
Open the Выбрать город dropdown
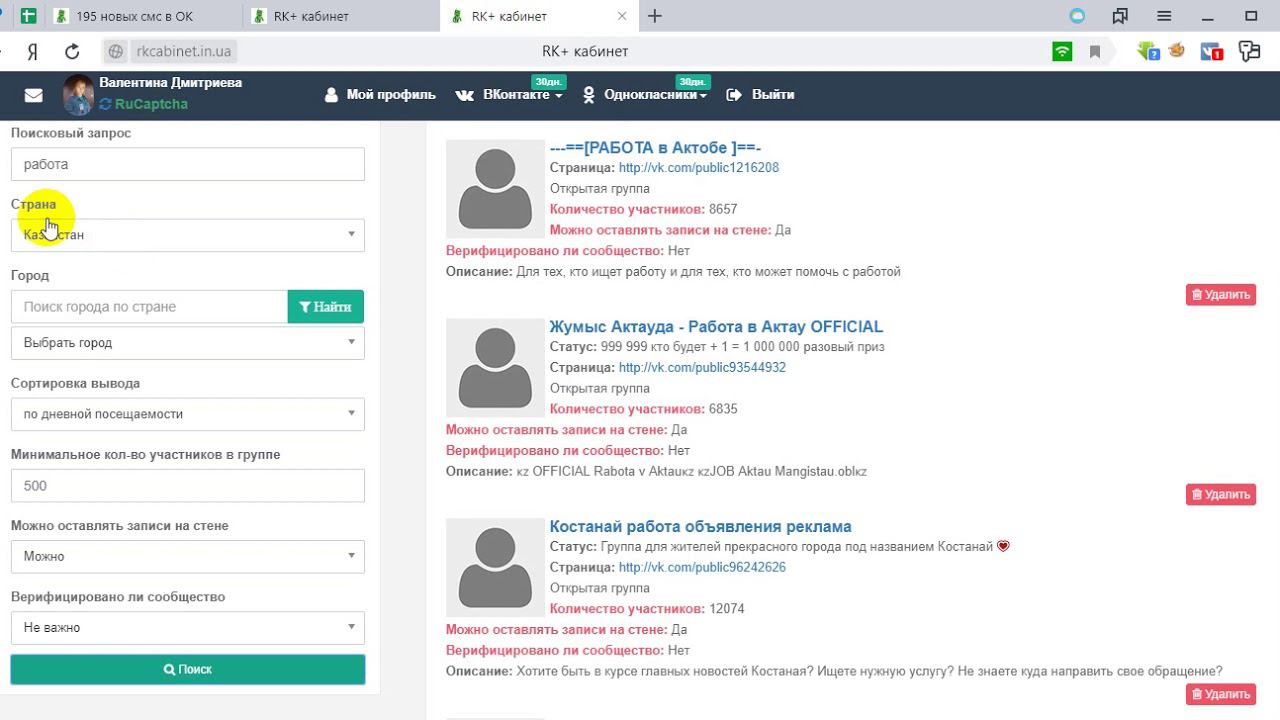coord(188,343)
